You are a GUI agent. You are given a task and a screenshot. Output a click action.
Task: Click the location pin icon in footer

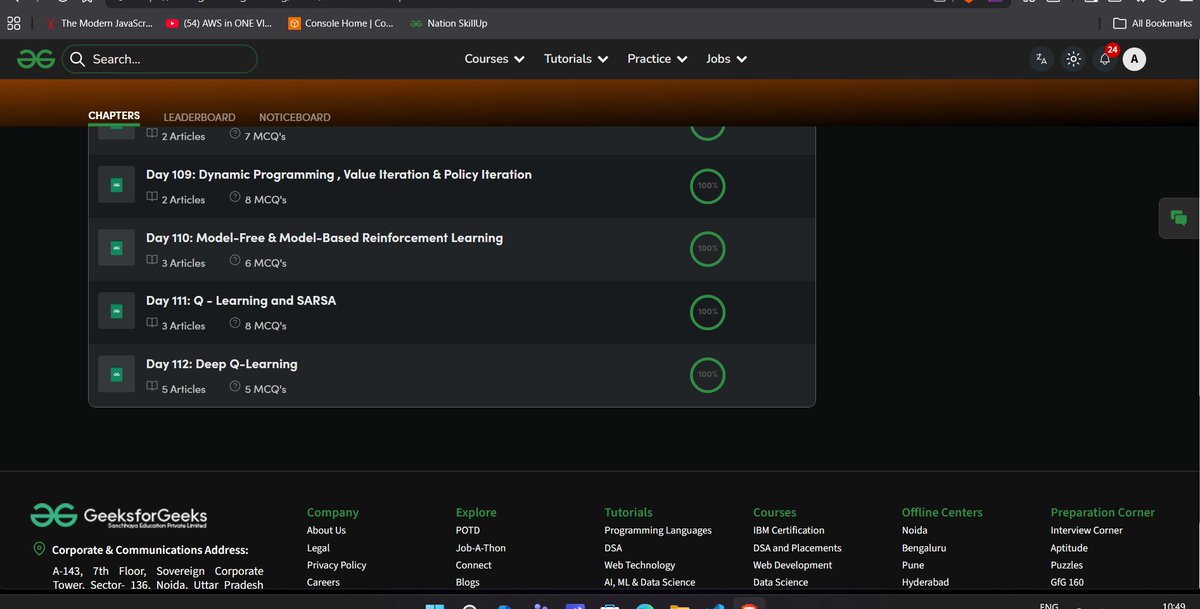39,549
